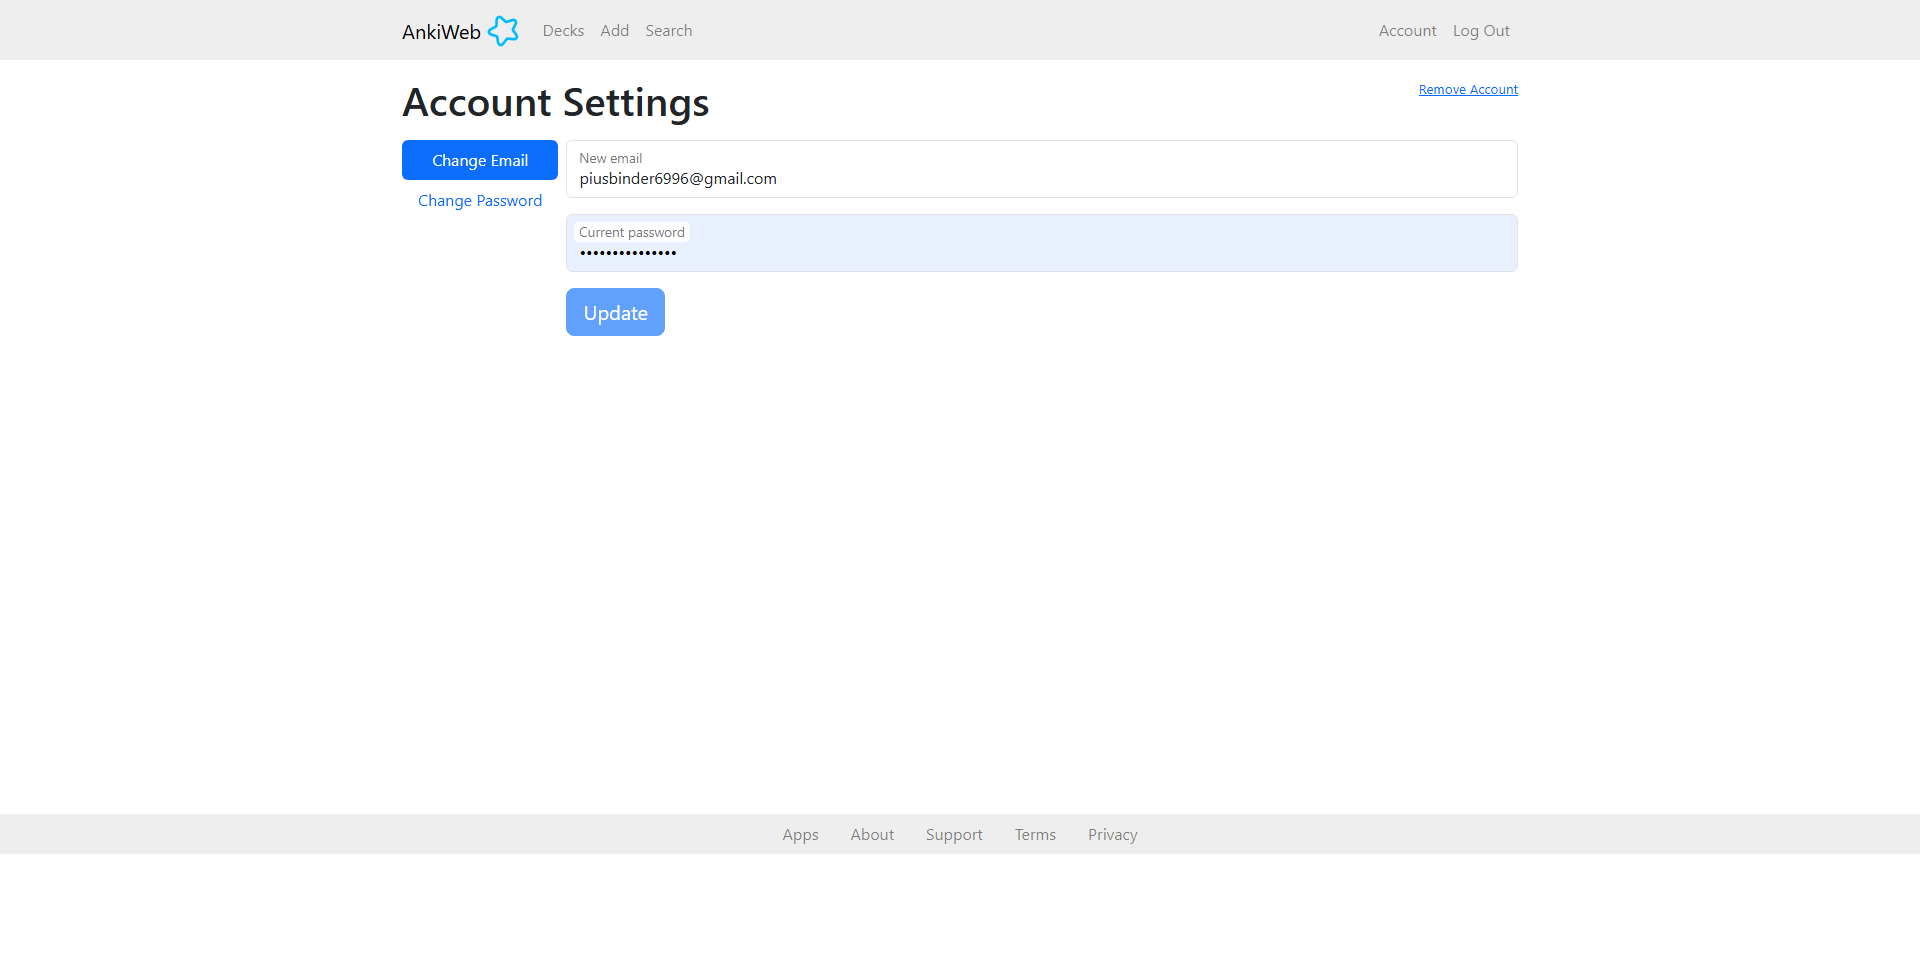Go to the Add navigation item

(x=614, y=31)
